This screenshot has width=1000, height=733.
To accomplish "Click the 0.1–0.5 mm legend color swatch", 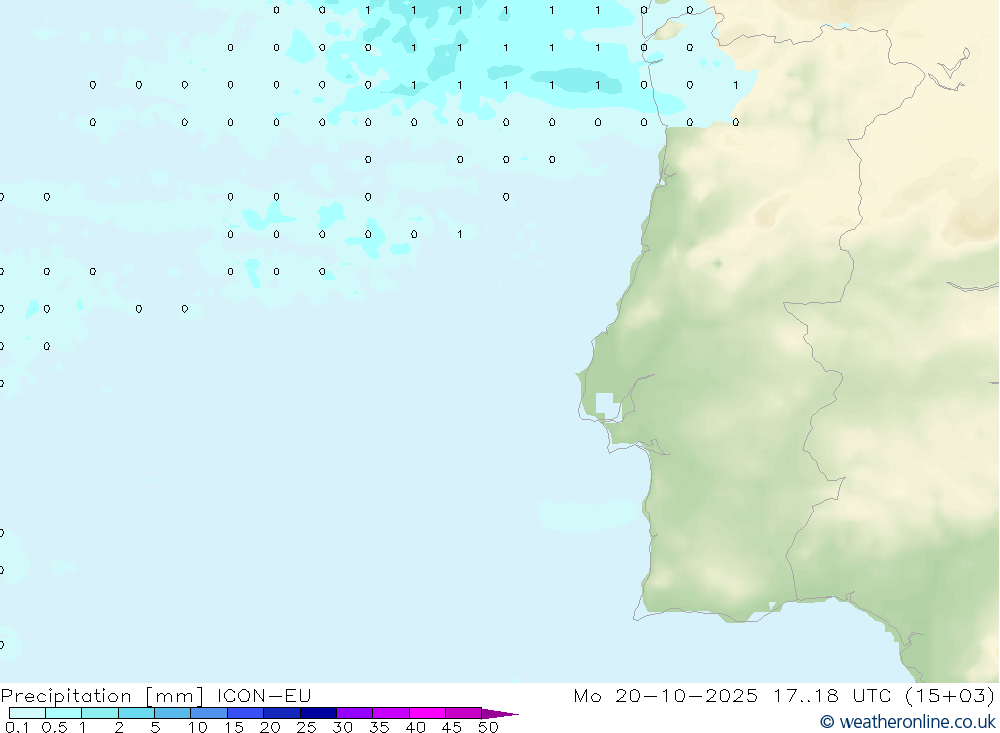I will point(27,713).
